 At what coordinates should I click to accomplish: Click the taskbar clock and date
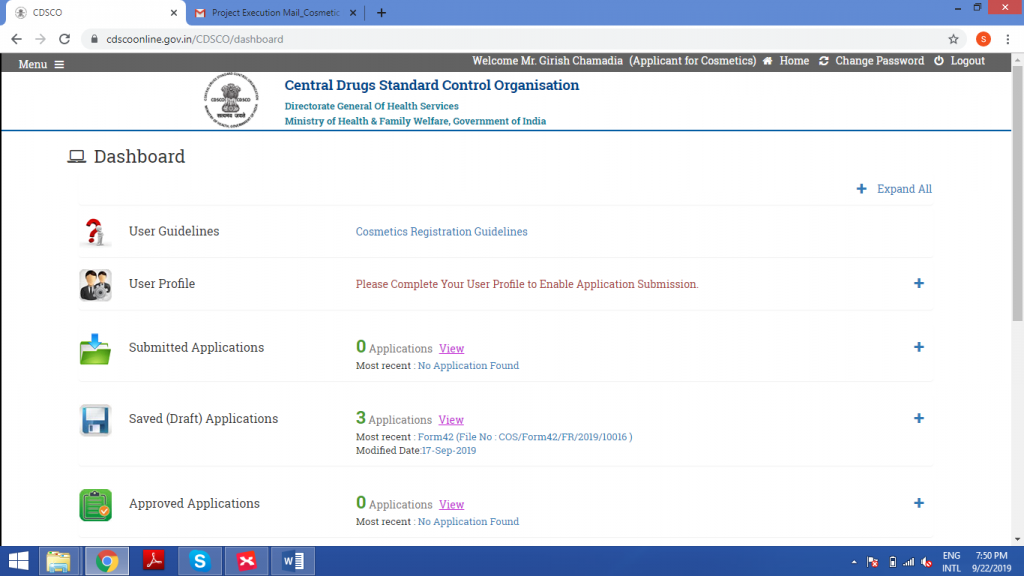991,562
